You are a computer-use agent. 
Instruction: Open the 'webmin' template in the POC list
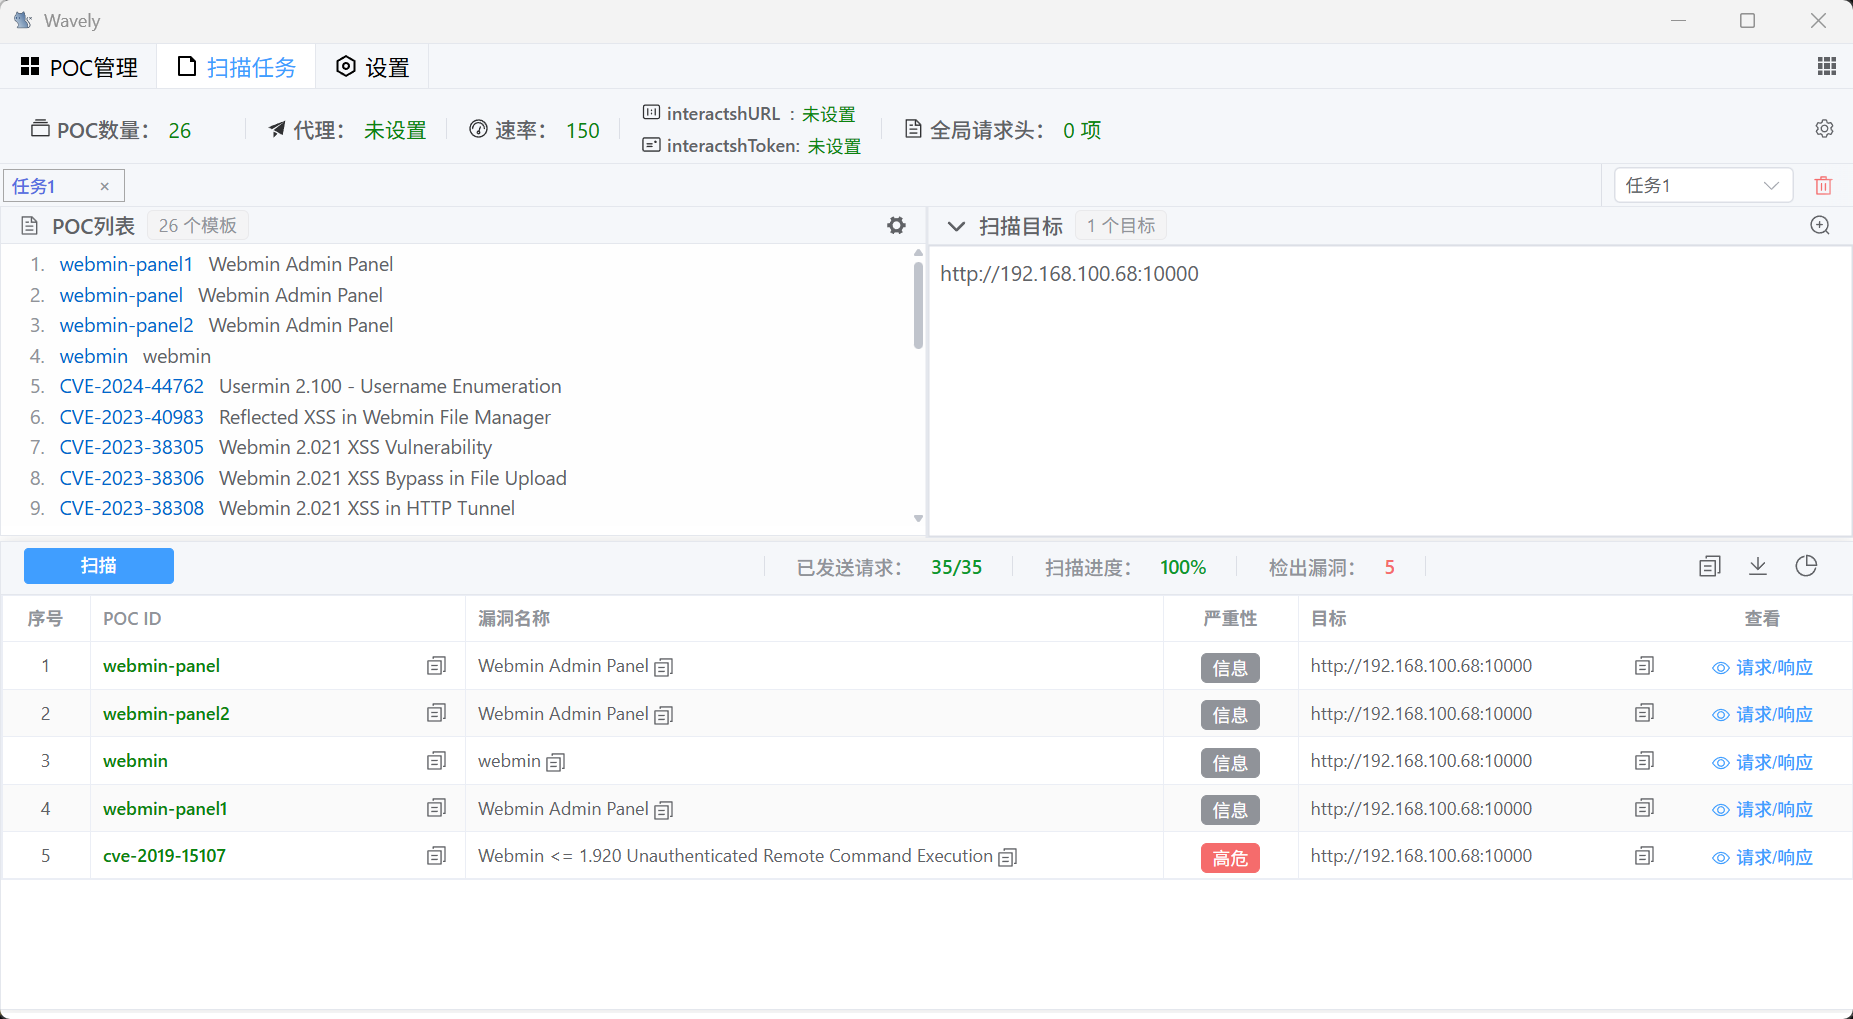click(x=94, y=356)
